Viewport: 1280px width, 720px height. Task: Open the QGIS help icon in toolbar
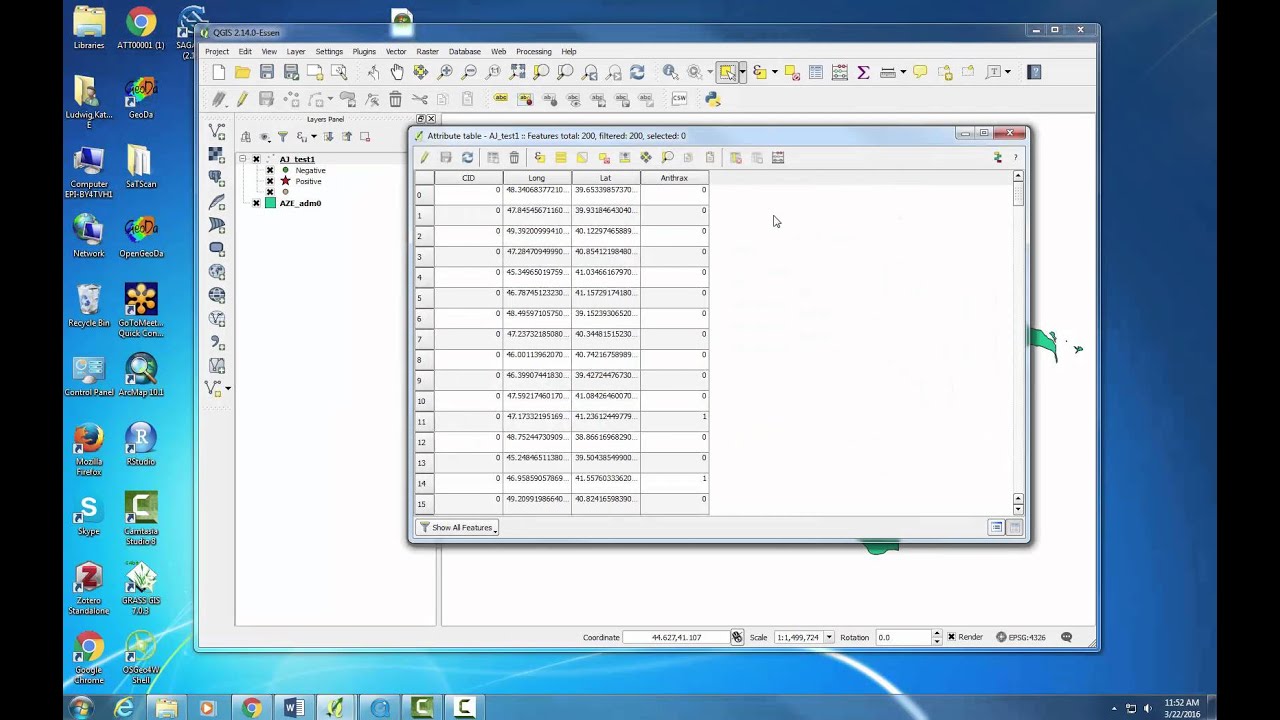coord(1034,72)
